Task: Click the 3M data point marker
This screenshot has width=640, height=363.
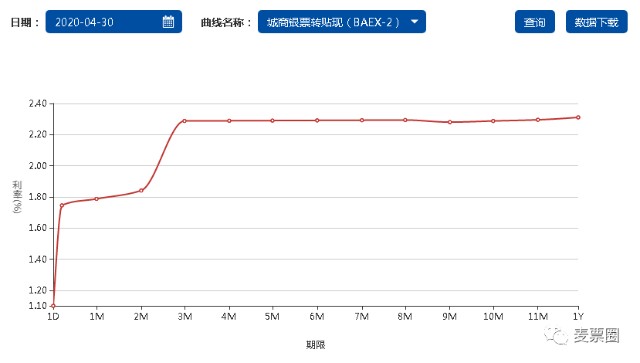Action: click(184, 121)
